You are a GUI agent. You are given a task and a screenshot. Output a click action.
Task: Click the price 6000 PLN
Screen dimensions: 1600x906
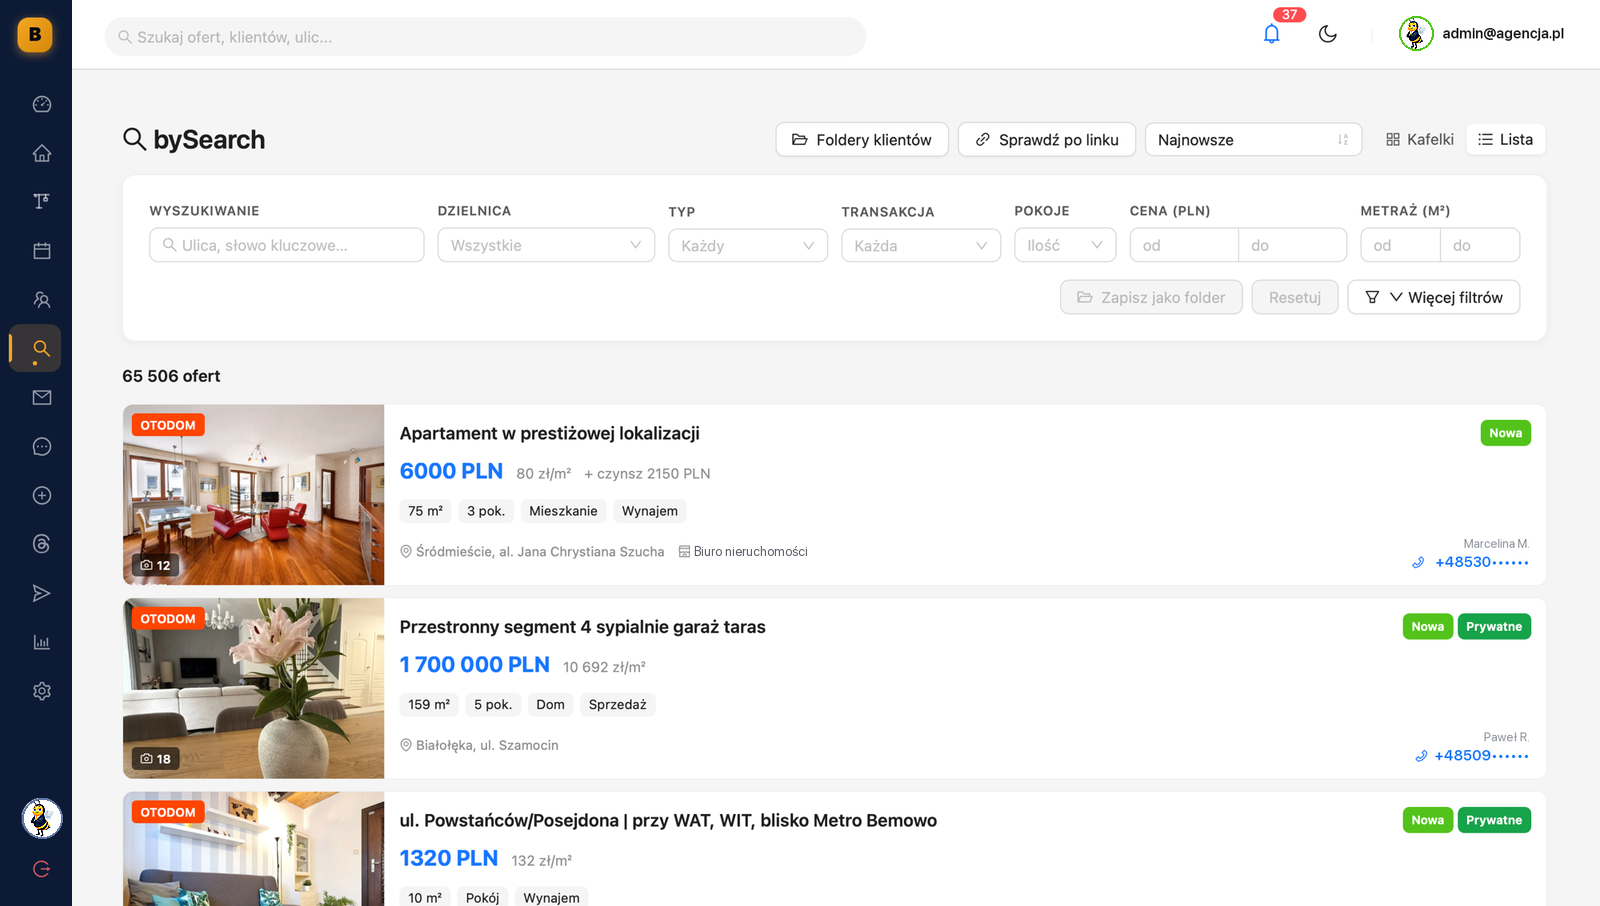pyautogui.click(x=452, y=471)
